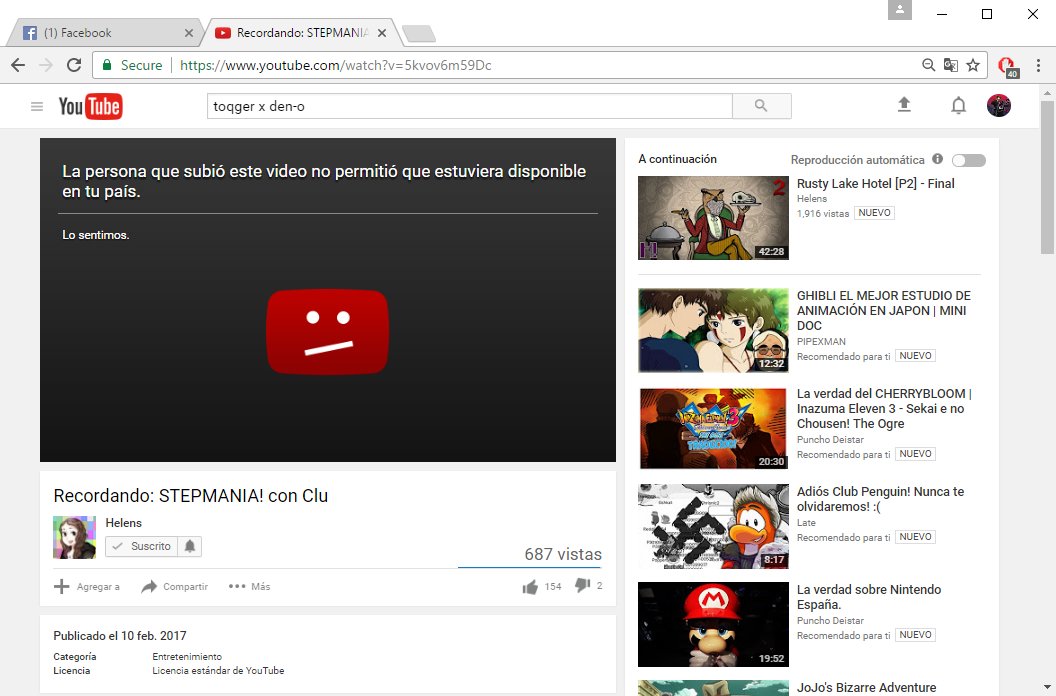Open La verdad sobre Nintendo España title

tap(869, 597)
